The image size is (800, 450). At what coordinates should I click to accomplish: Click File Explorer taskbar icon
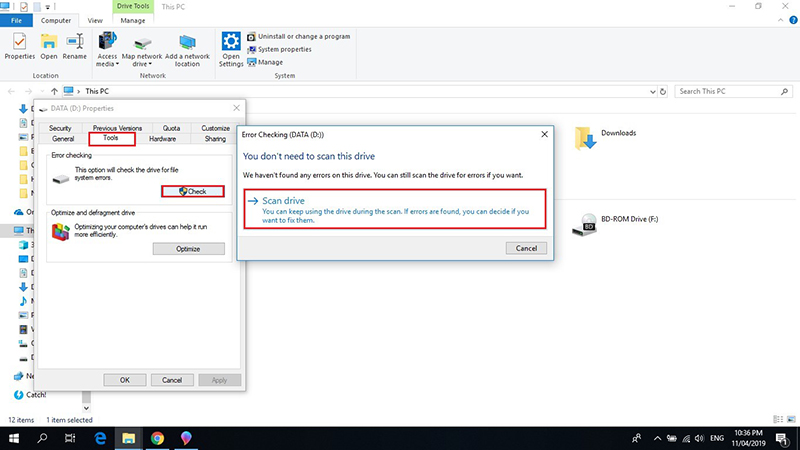129,438
